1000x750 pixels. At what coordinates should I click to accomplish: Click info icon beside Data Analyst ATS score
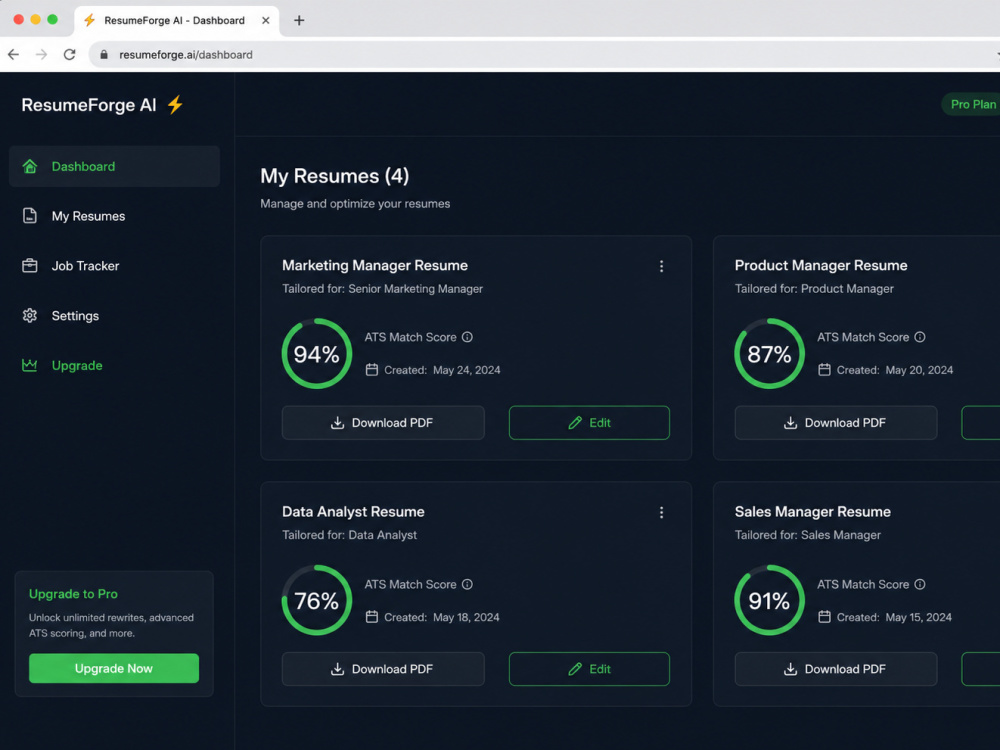pos(467,584)
